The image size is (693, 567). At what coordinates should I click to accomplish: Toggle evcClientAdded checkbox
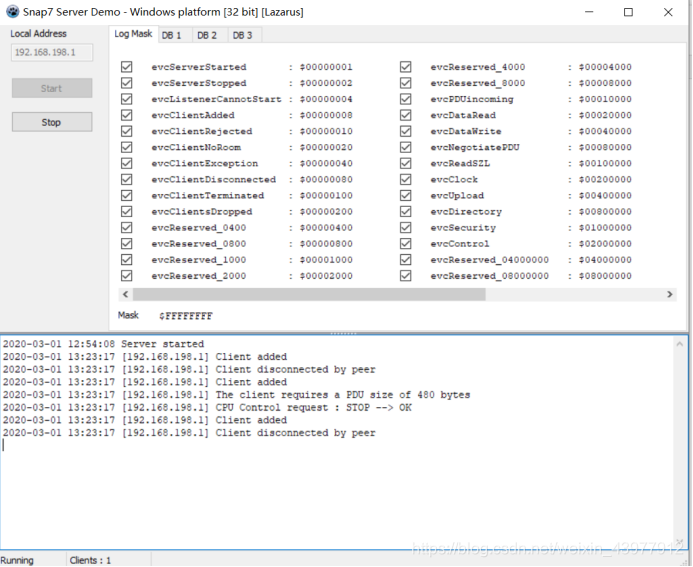pyautogui.click(x=126, y=115)
